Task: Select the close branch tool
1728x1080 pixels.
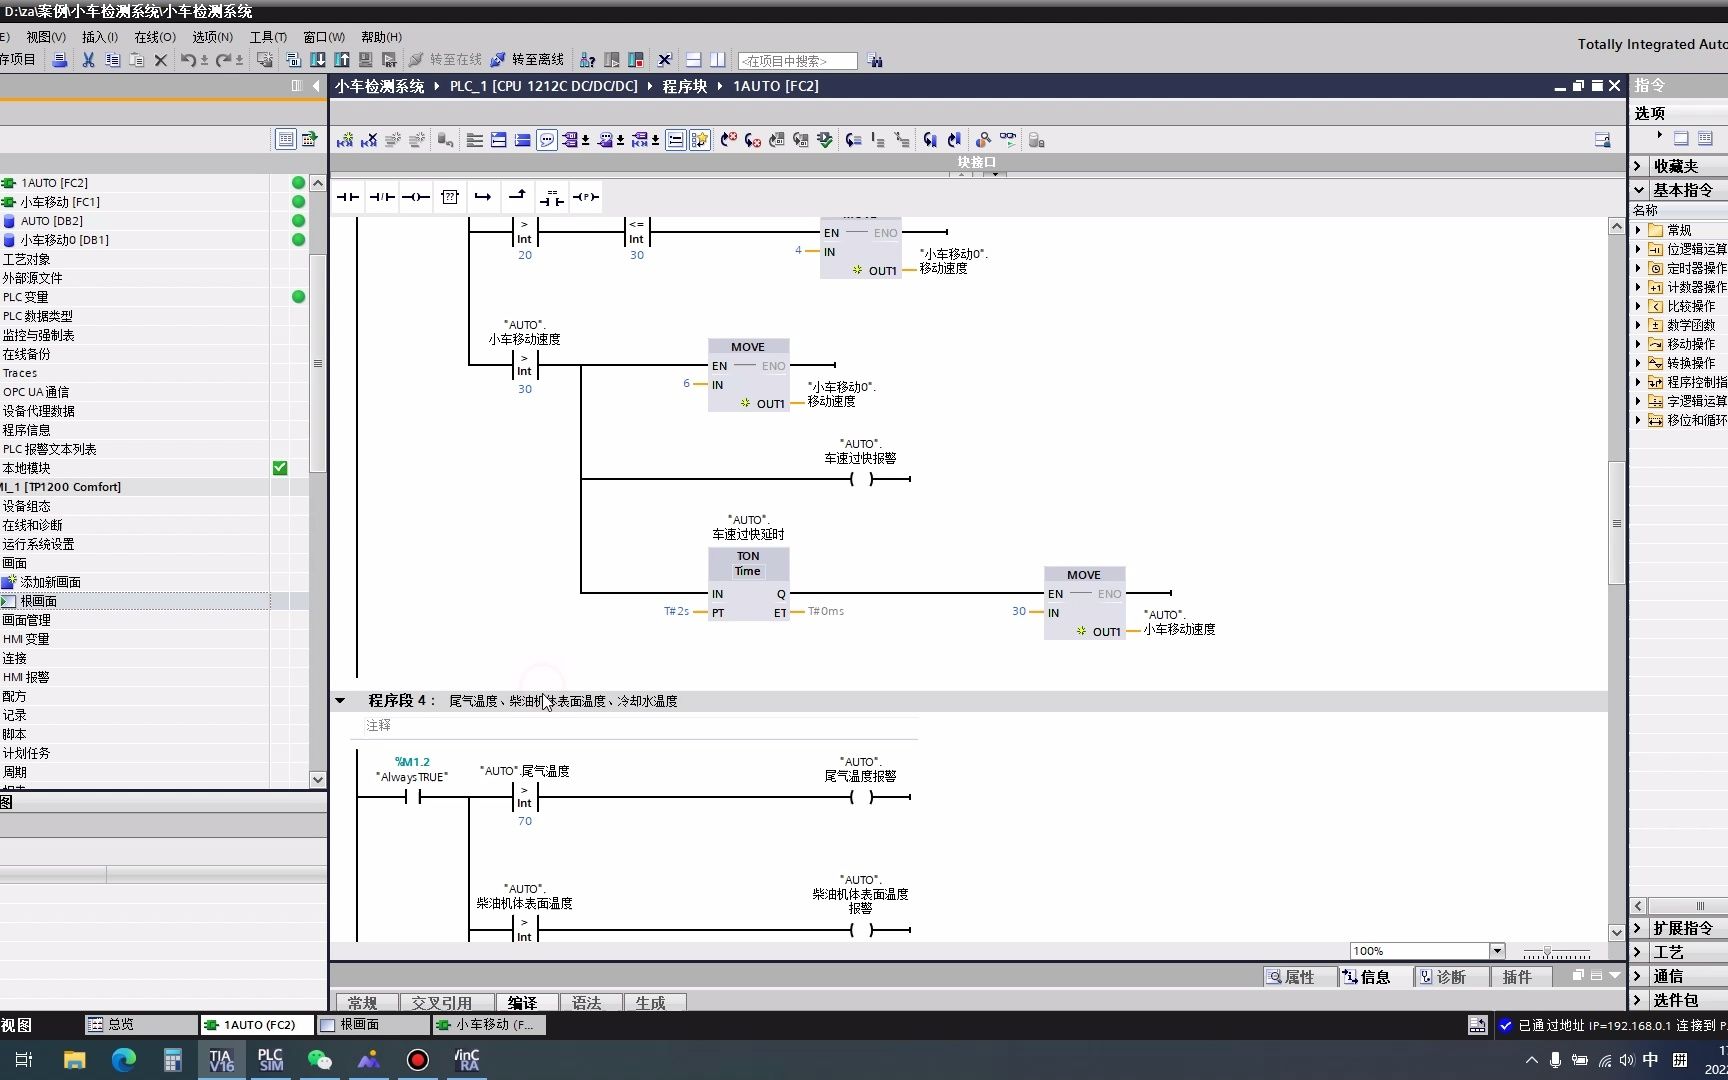Action: point(517,197)
